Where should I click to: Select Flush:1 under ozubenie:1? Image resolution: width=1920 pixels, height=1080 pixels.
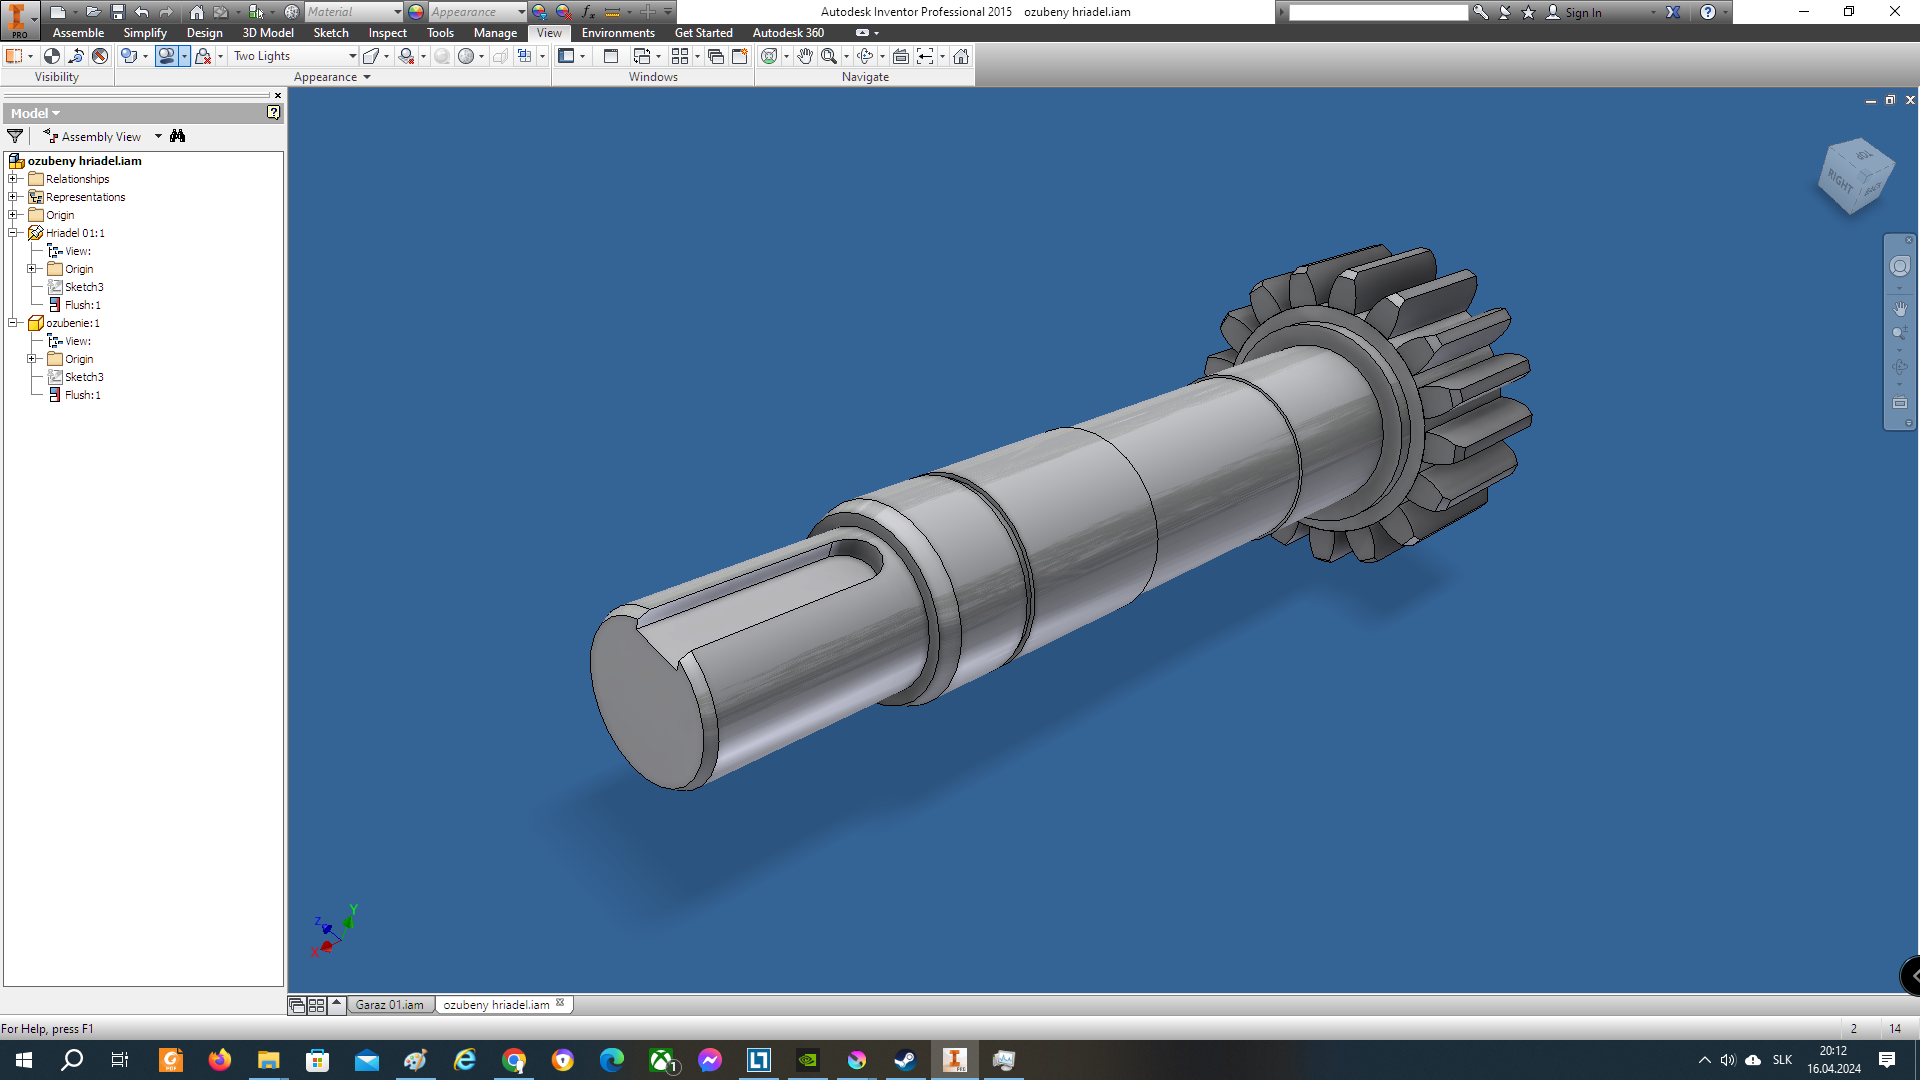[82, 395]
